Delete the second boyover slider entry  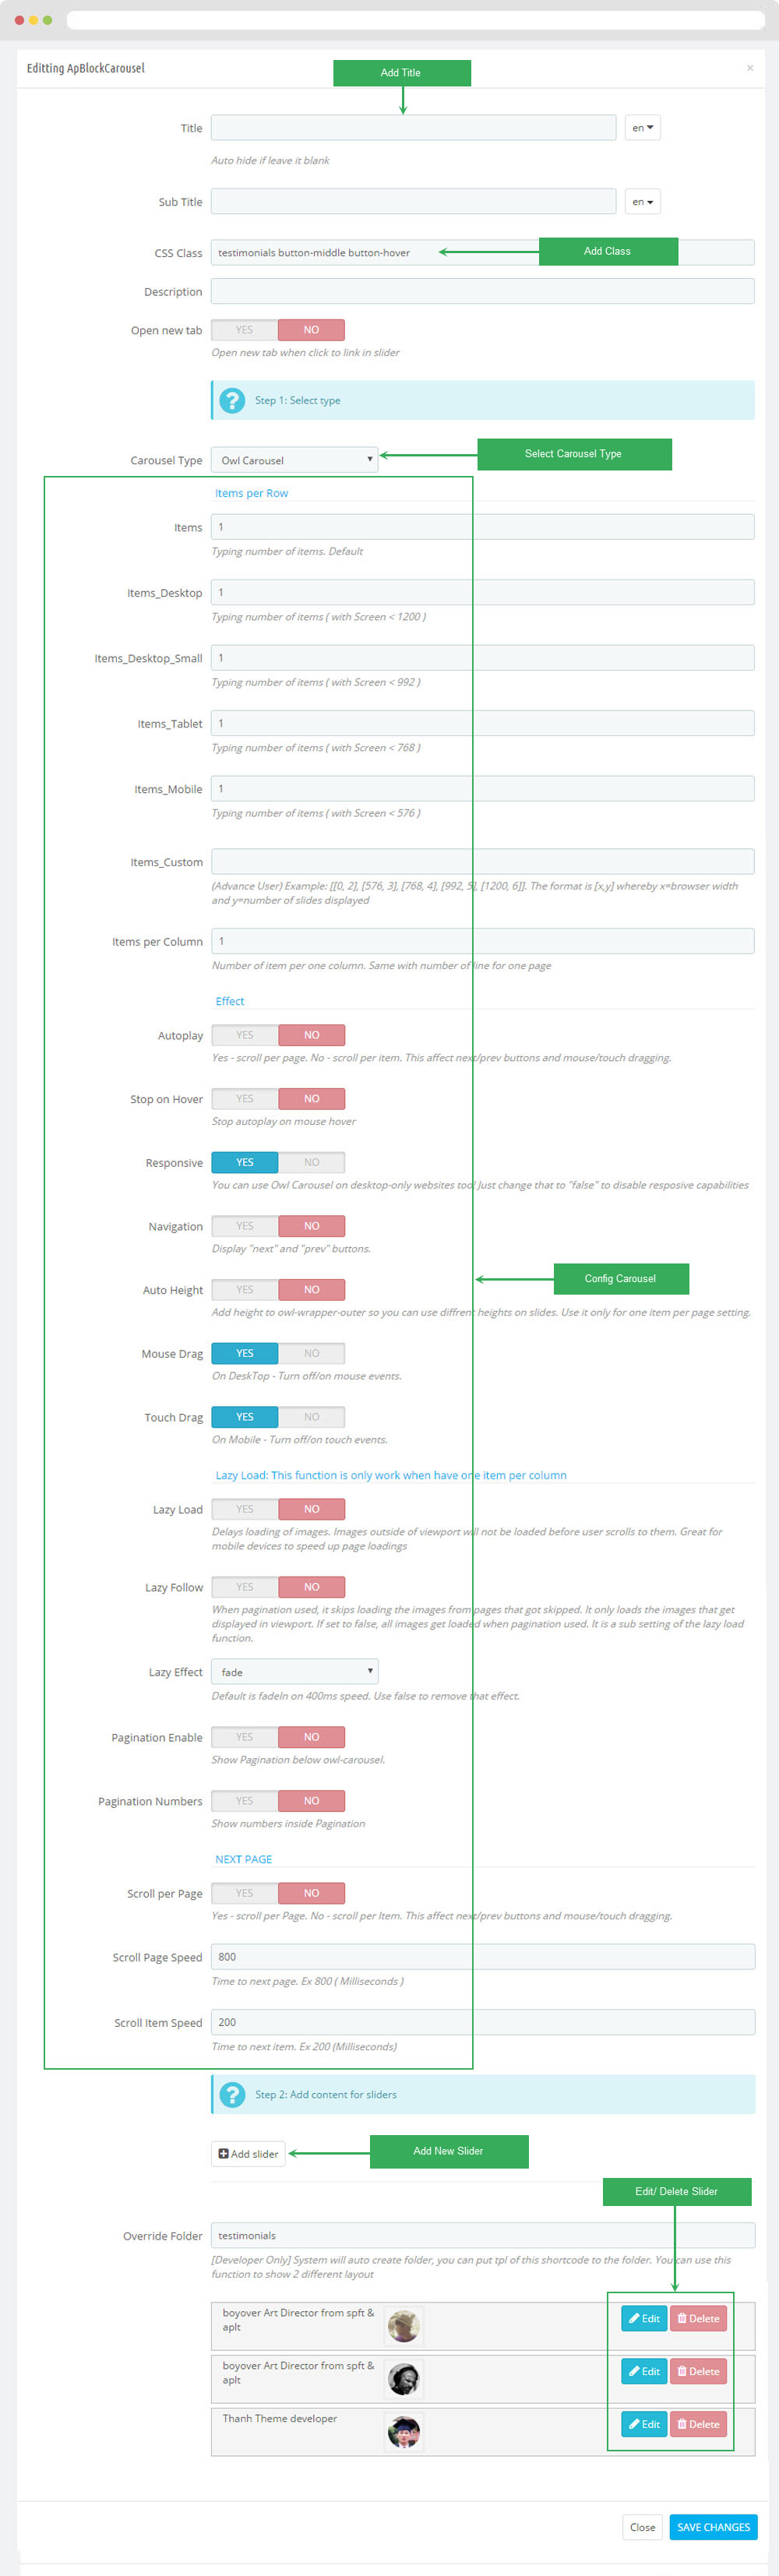[x=698, y=2371]
